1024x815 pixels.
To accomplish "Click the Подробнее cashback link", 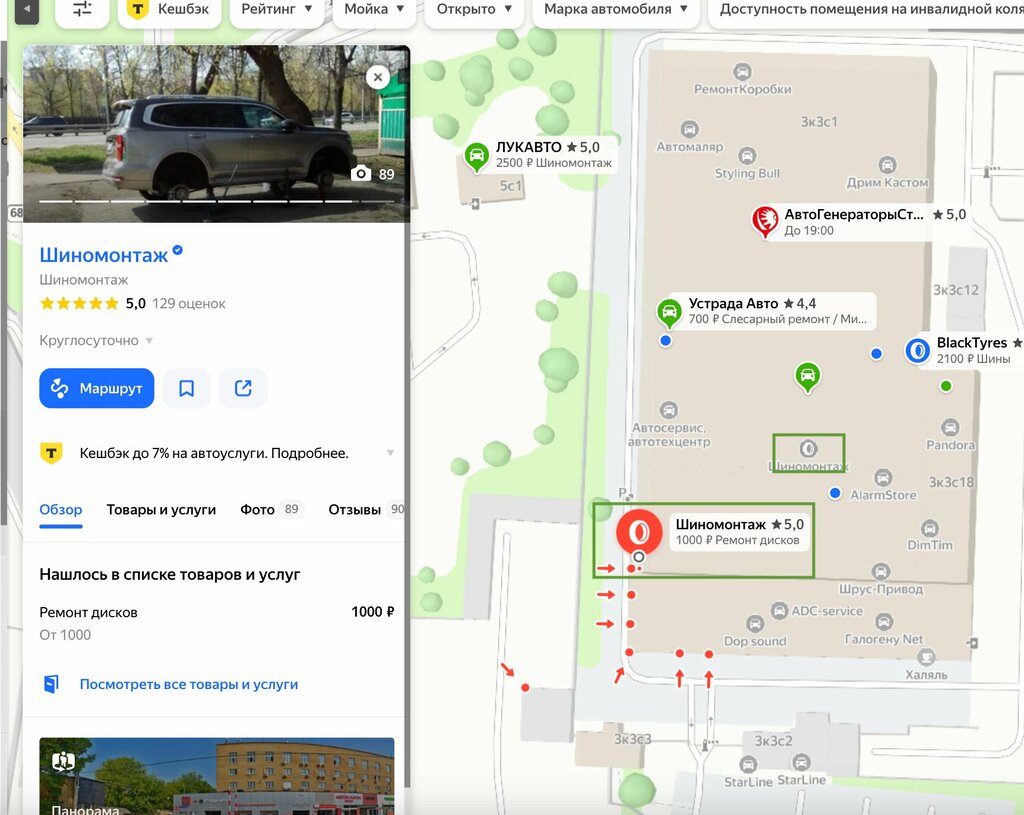I will [310, 453].
